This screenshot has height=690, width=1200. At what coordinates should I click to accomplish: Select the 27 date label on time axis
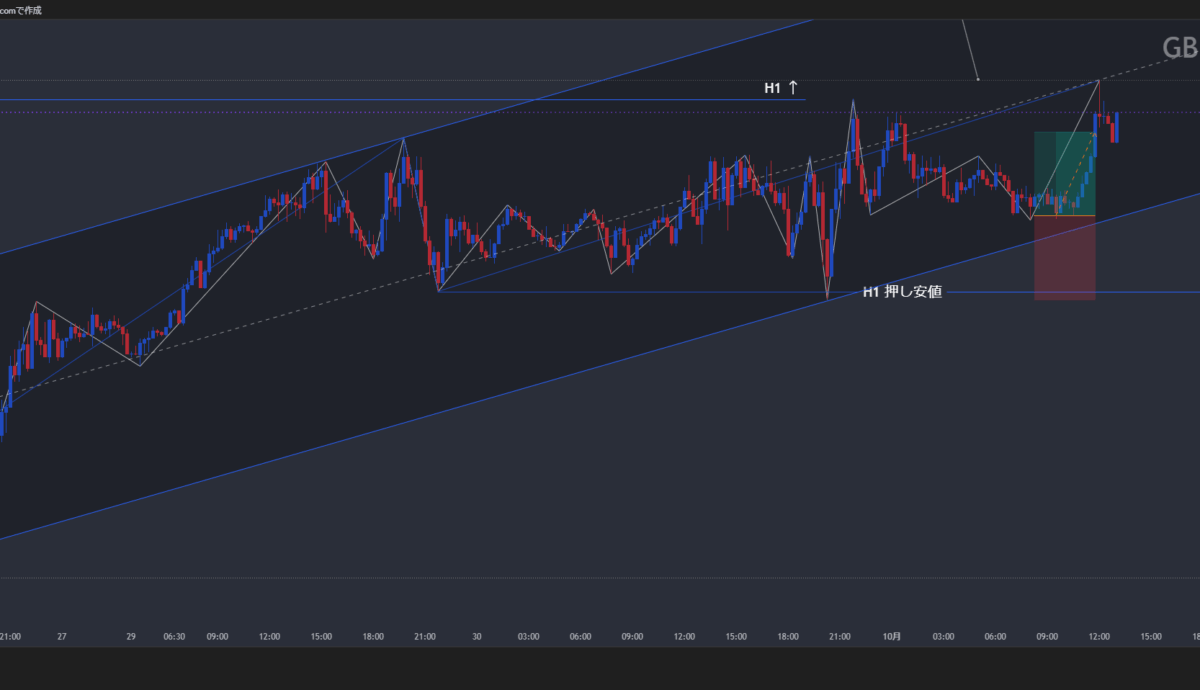62,636
